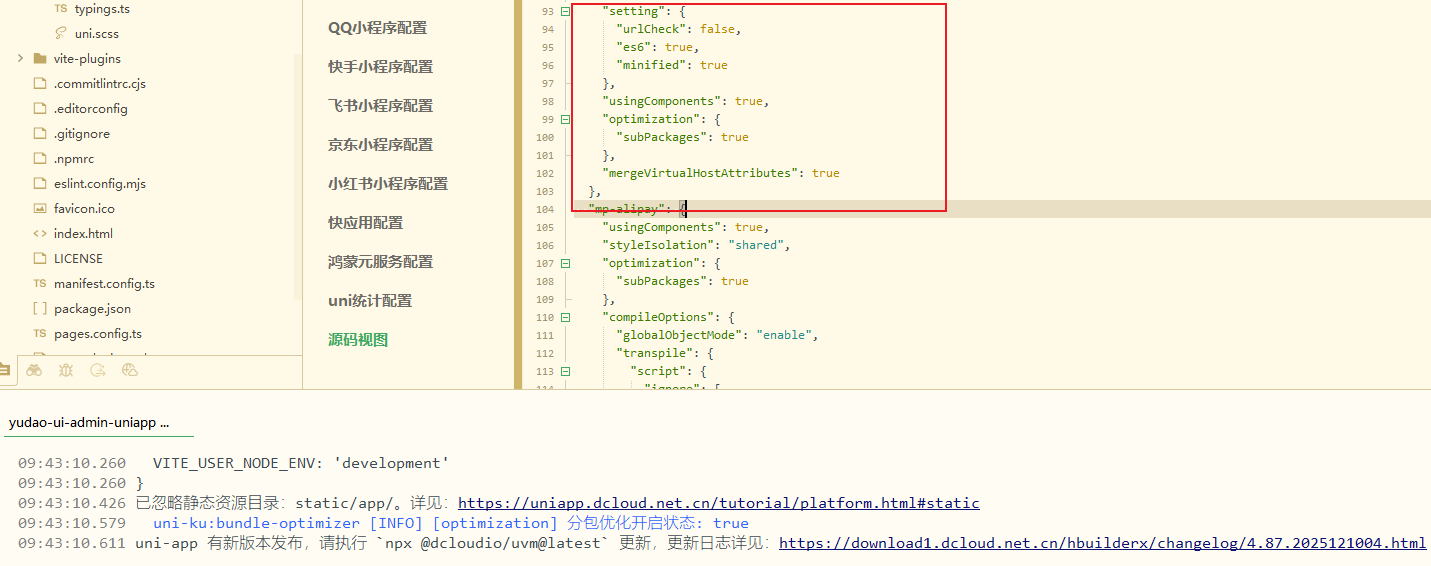Open the binoculars search panel icon

click(x=34, y=370)
